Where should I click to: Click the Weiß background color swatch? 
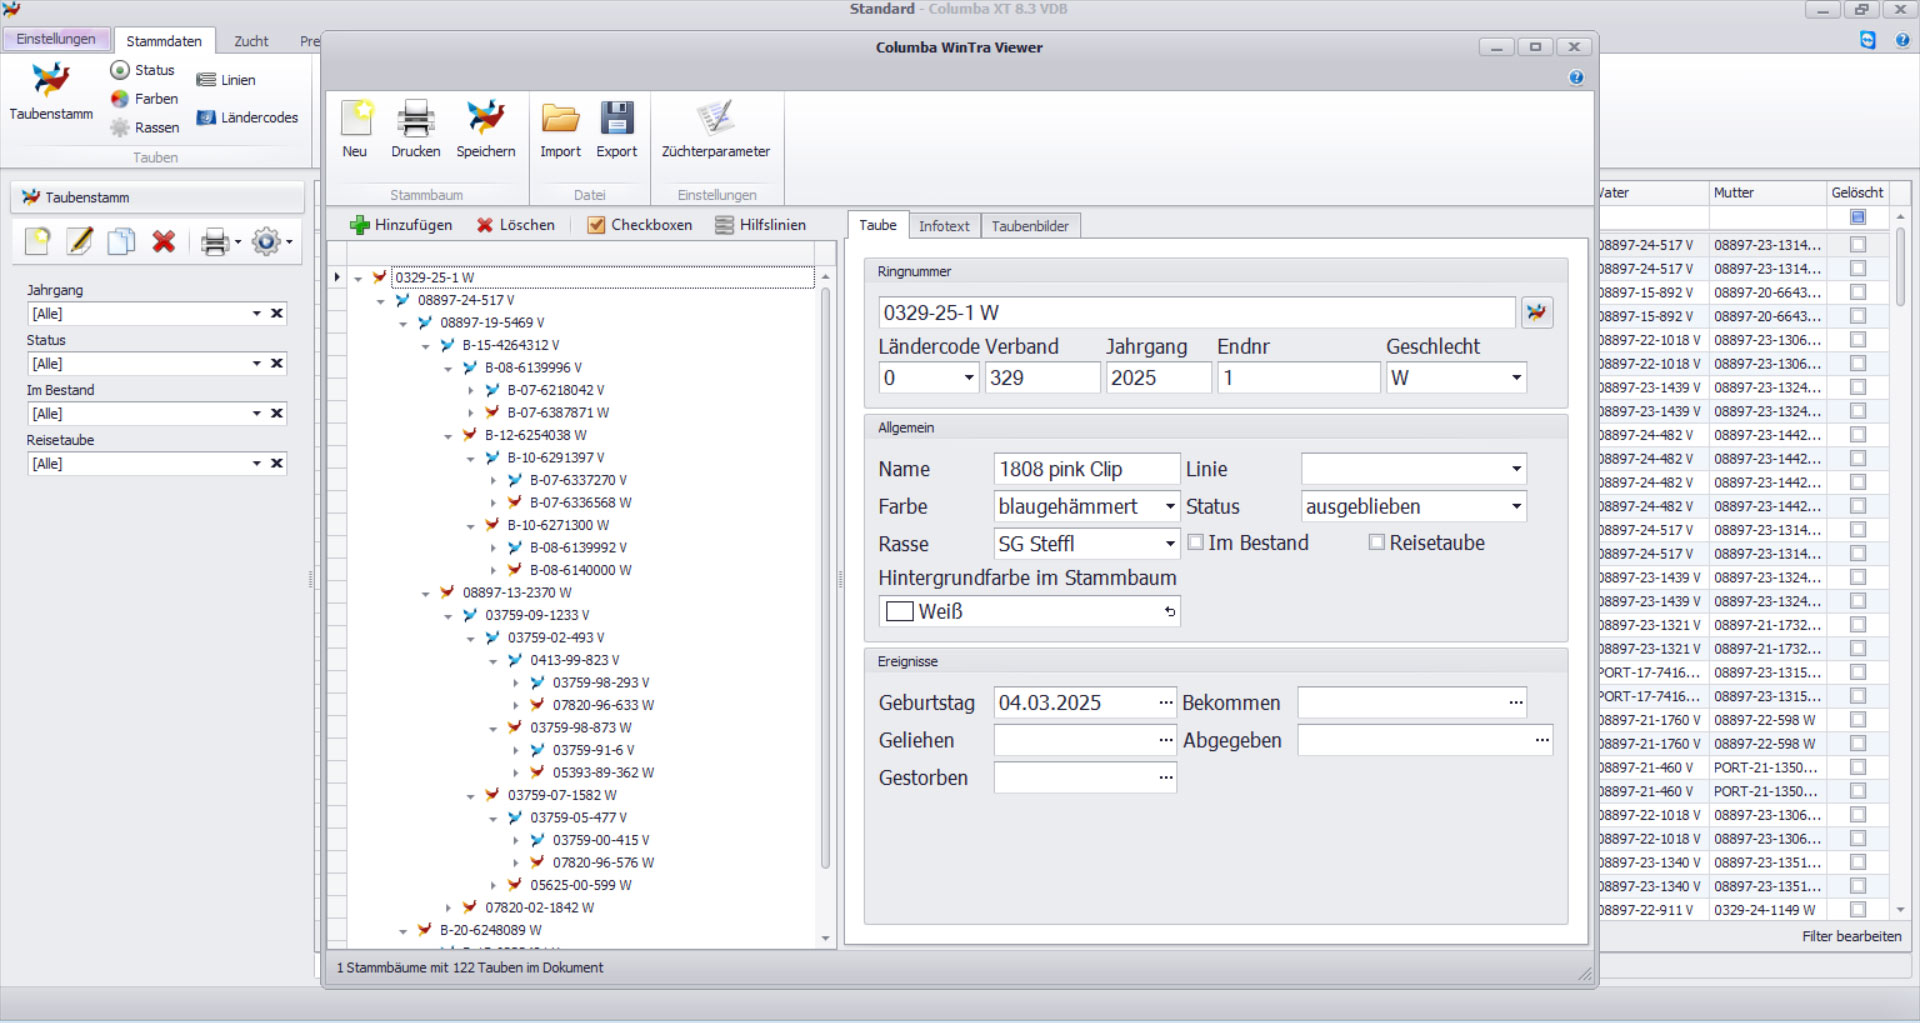[x=900, y=611]
